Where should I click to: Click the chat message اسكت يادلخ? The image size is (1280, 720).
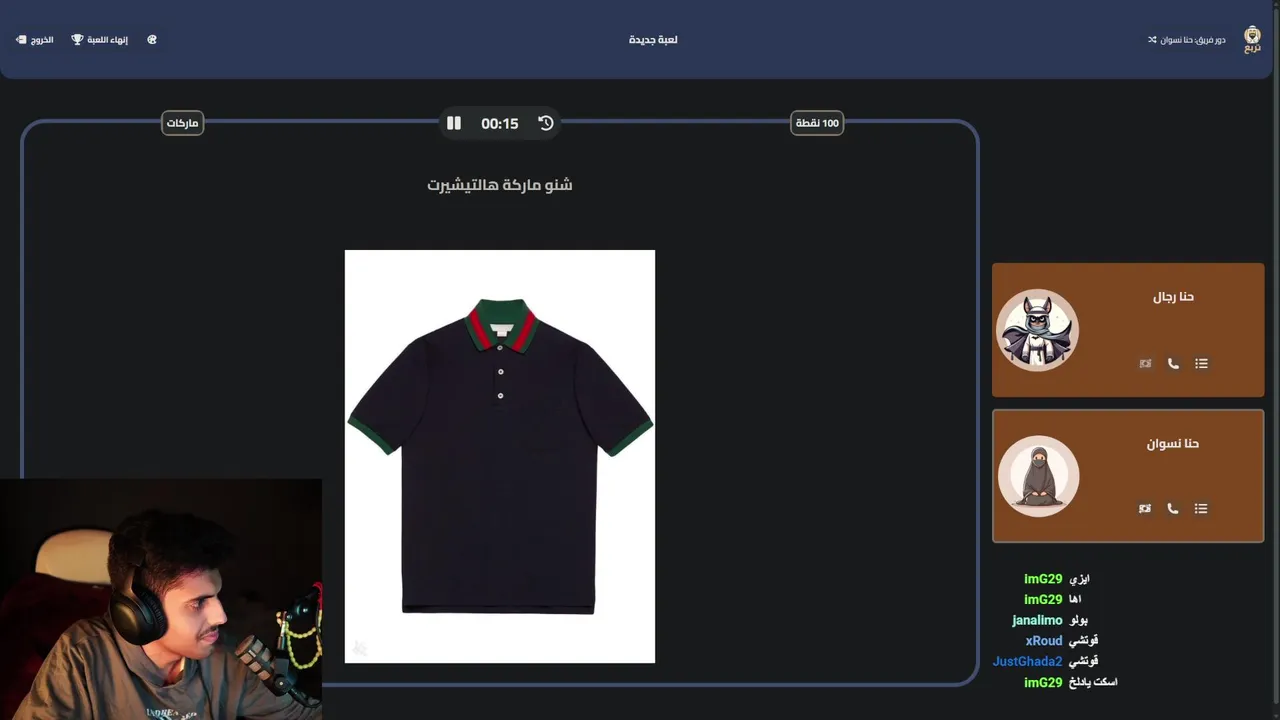click(x=1093, y=682)
